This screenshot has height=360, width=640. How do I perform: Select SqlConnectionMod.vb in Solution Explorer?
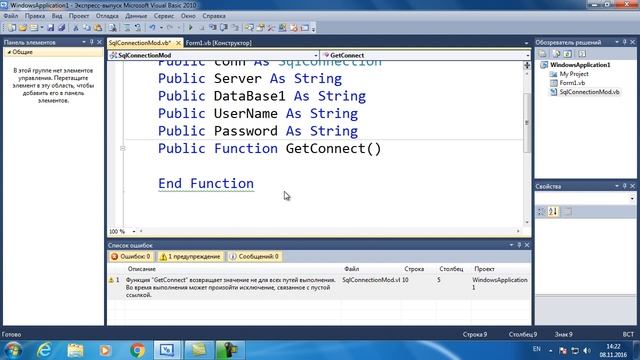[589, 92]
